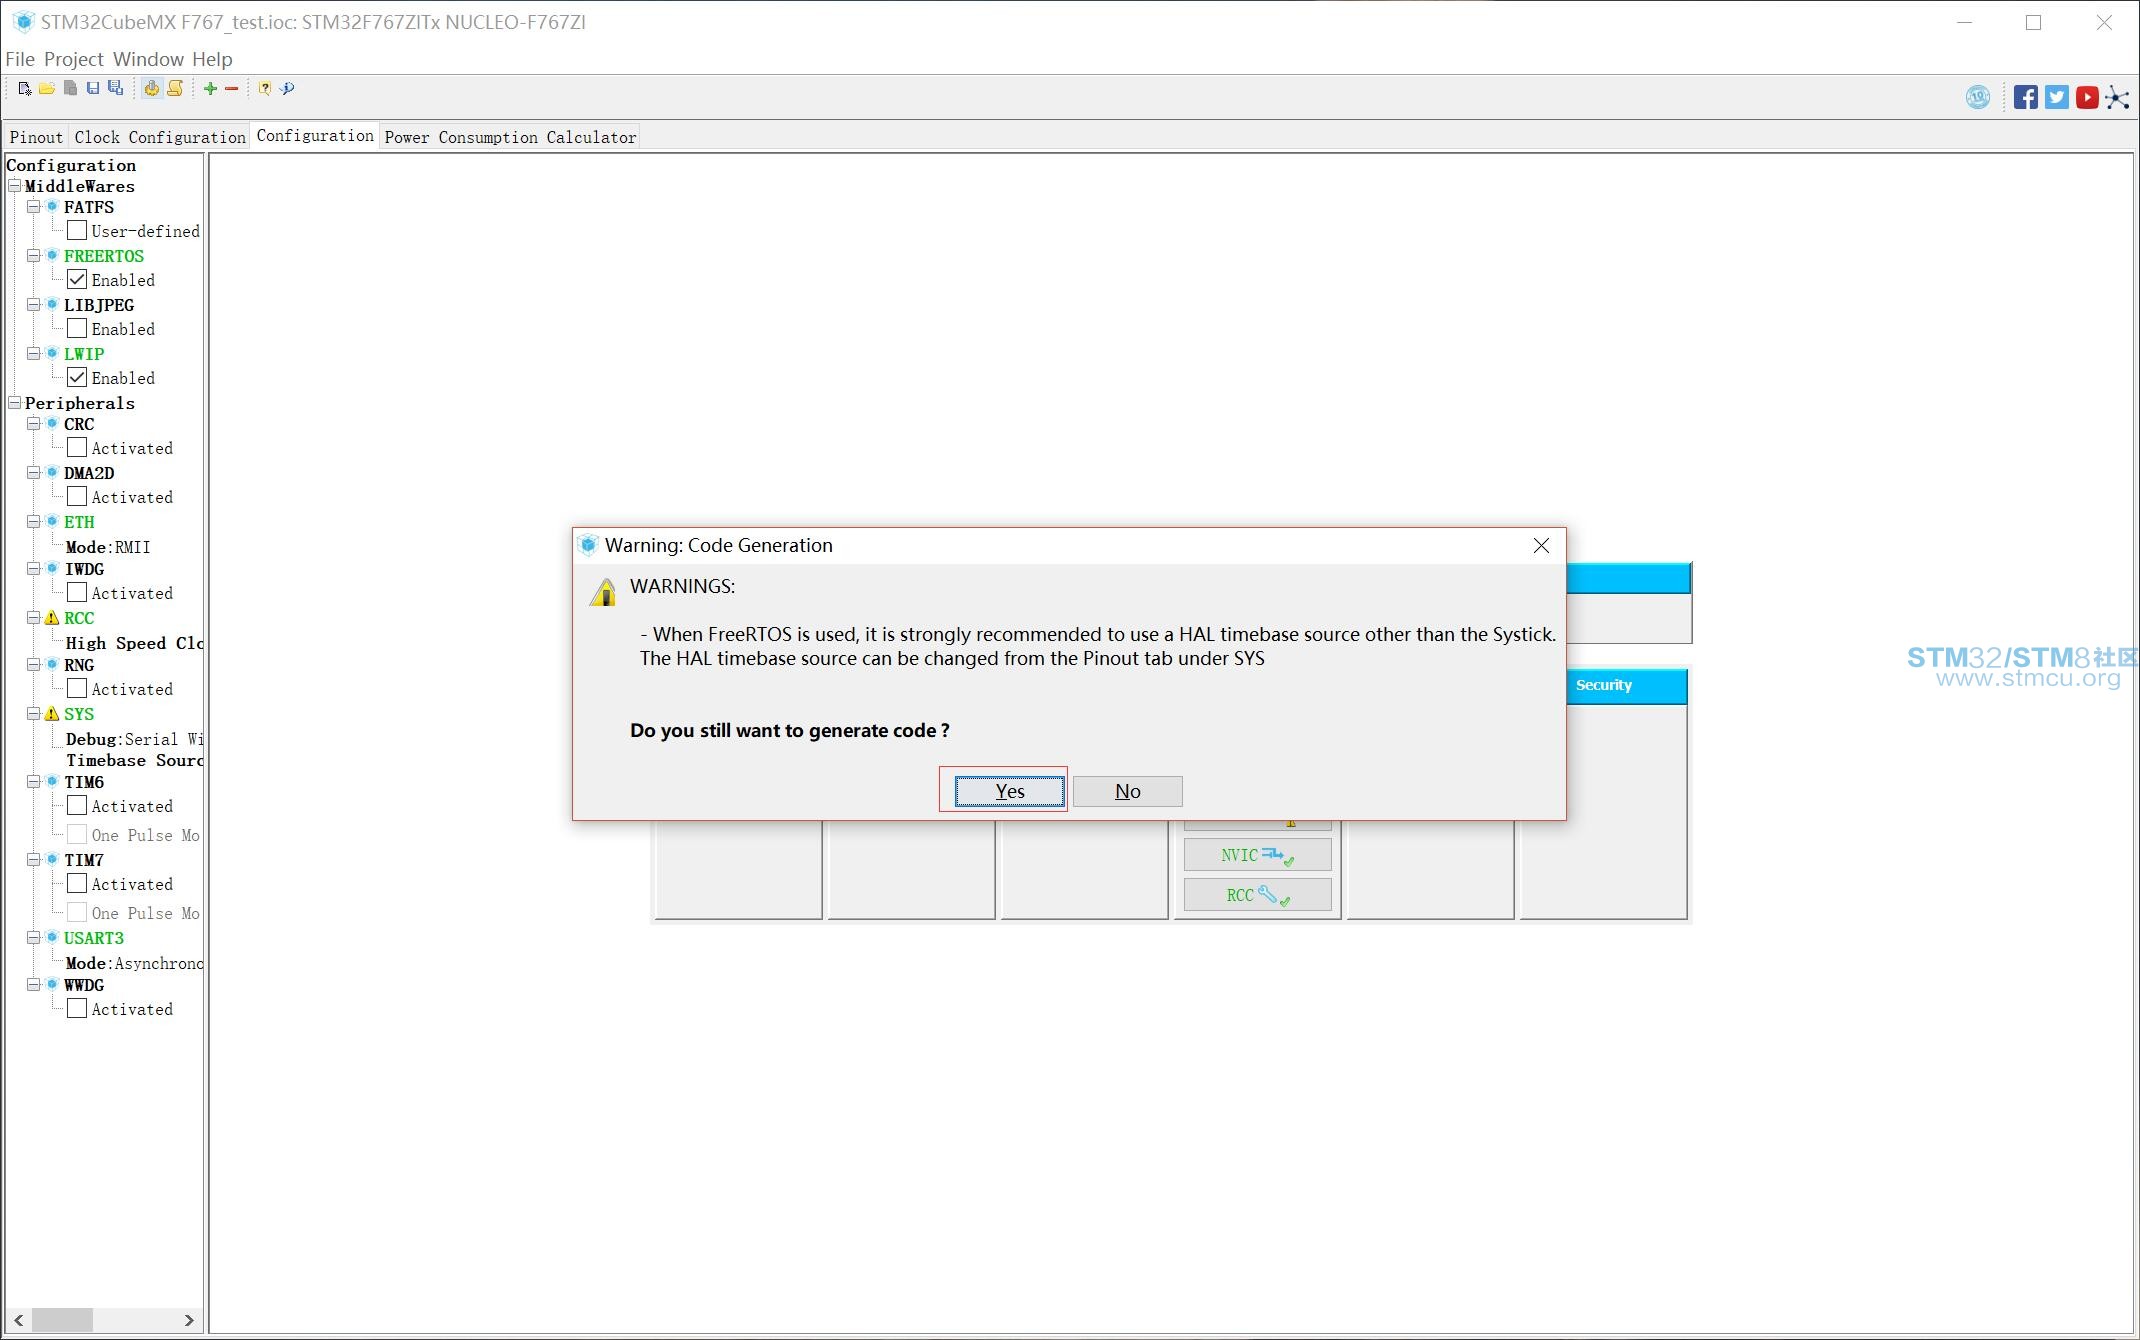This screenshot has width=2140, height=1340.
Task: Open the Project menu
Action: (74, 59)
